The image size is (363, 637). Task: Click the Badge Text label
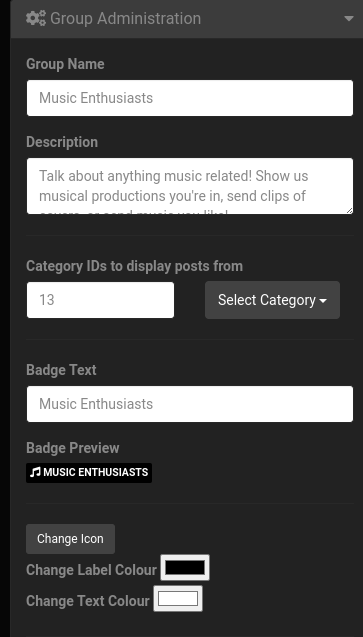[x=61, y=370]
